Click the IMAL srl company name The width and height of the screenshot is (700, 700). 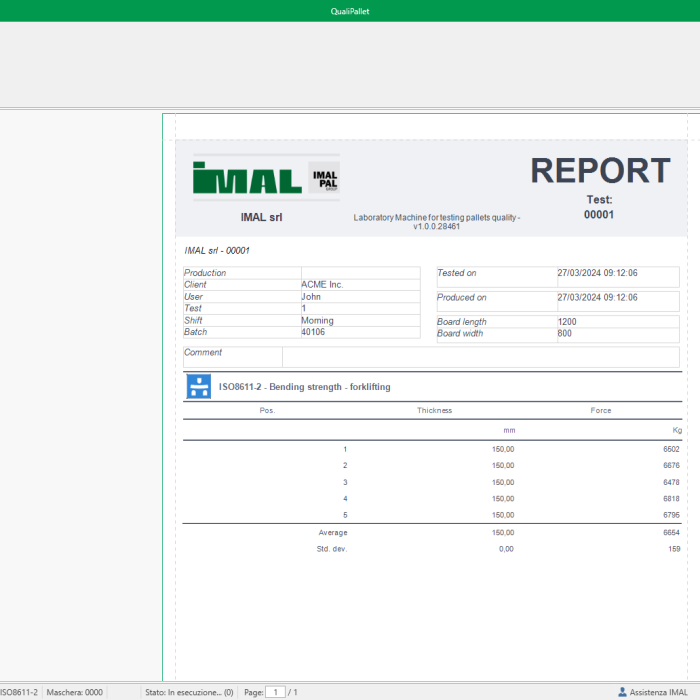(262, 217)
